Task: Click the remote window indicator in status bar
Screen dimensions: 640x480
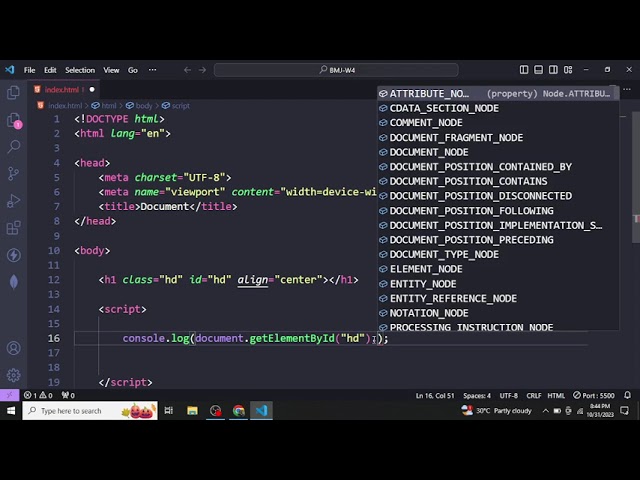Action: click(x=9, y=395)
